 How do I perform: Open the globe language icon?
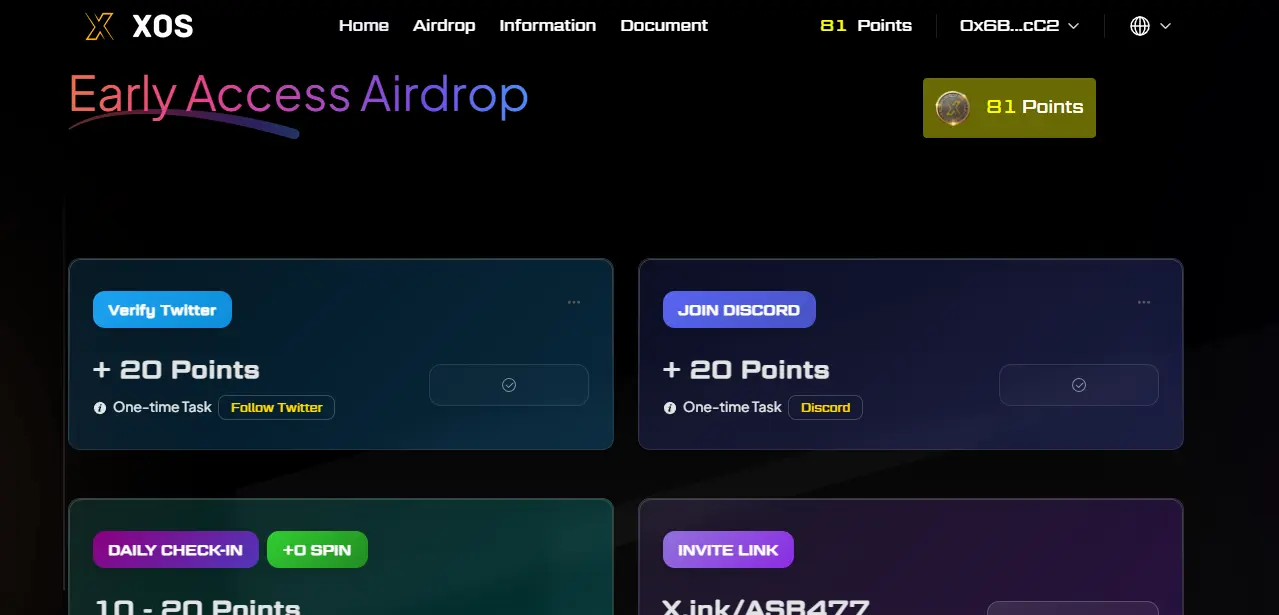(x=1140, y=26)
